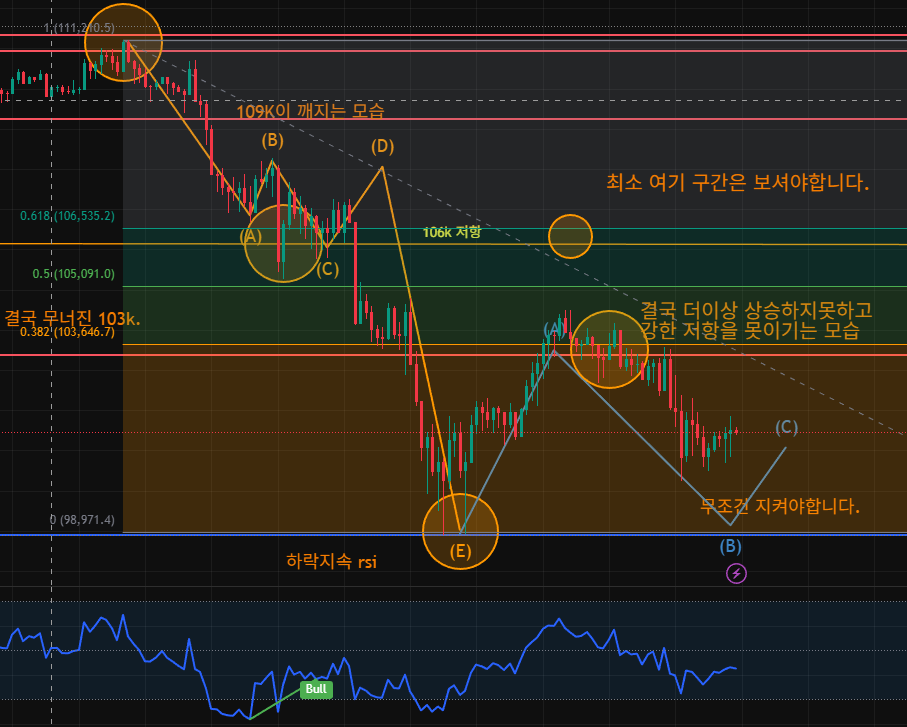The width and height of the screenshot is (907, 727).
Task: Click the orange (D) wave label
Action: [382, 146]
